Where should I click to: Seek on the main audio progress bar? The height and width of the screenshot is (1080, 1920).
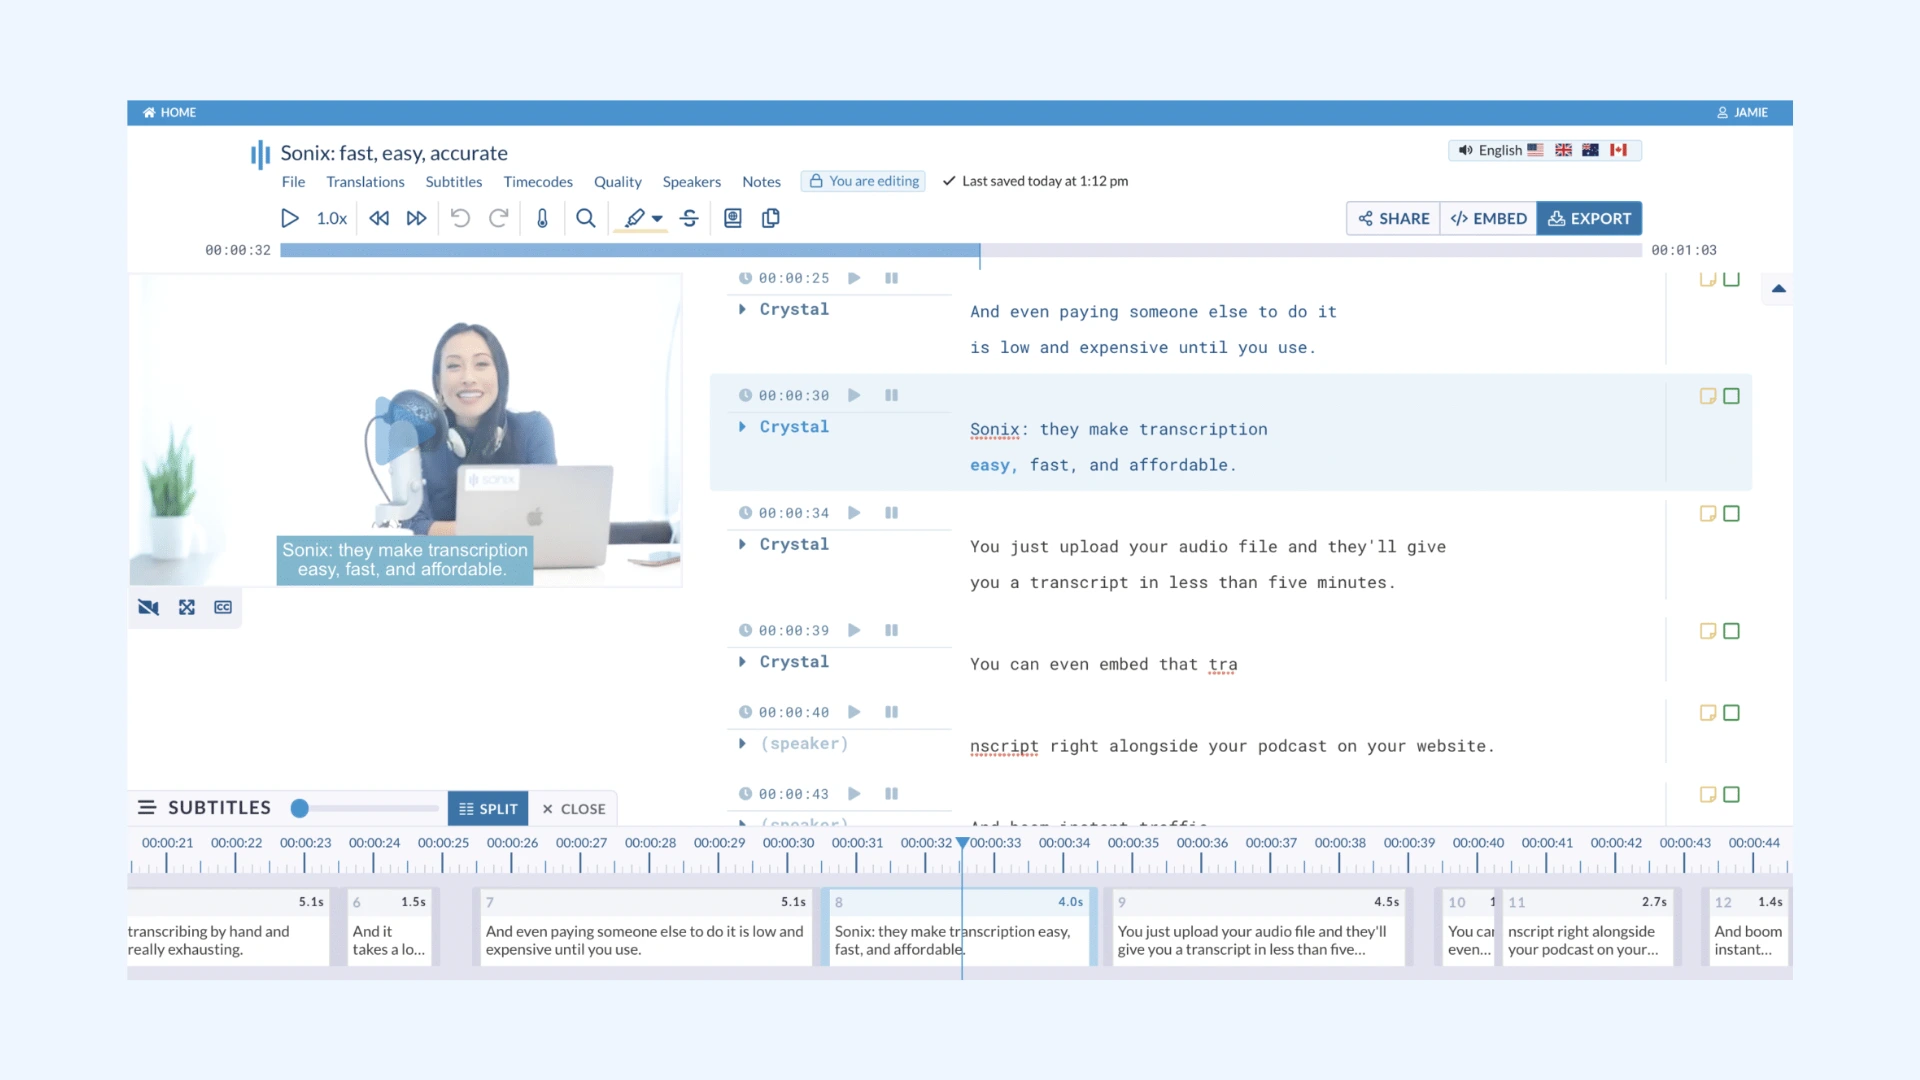961,250
